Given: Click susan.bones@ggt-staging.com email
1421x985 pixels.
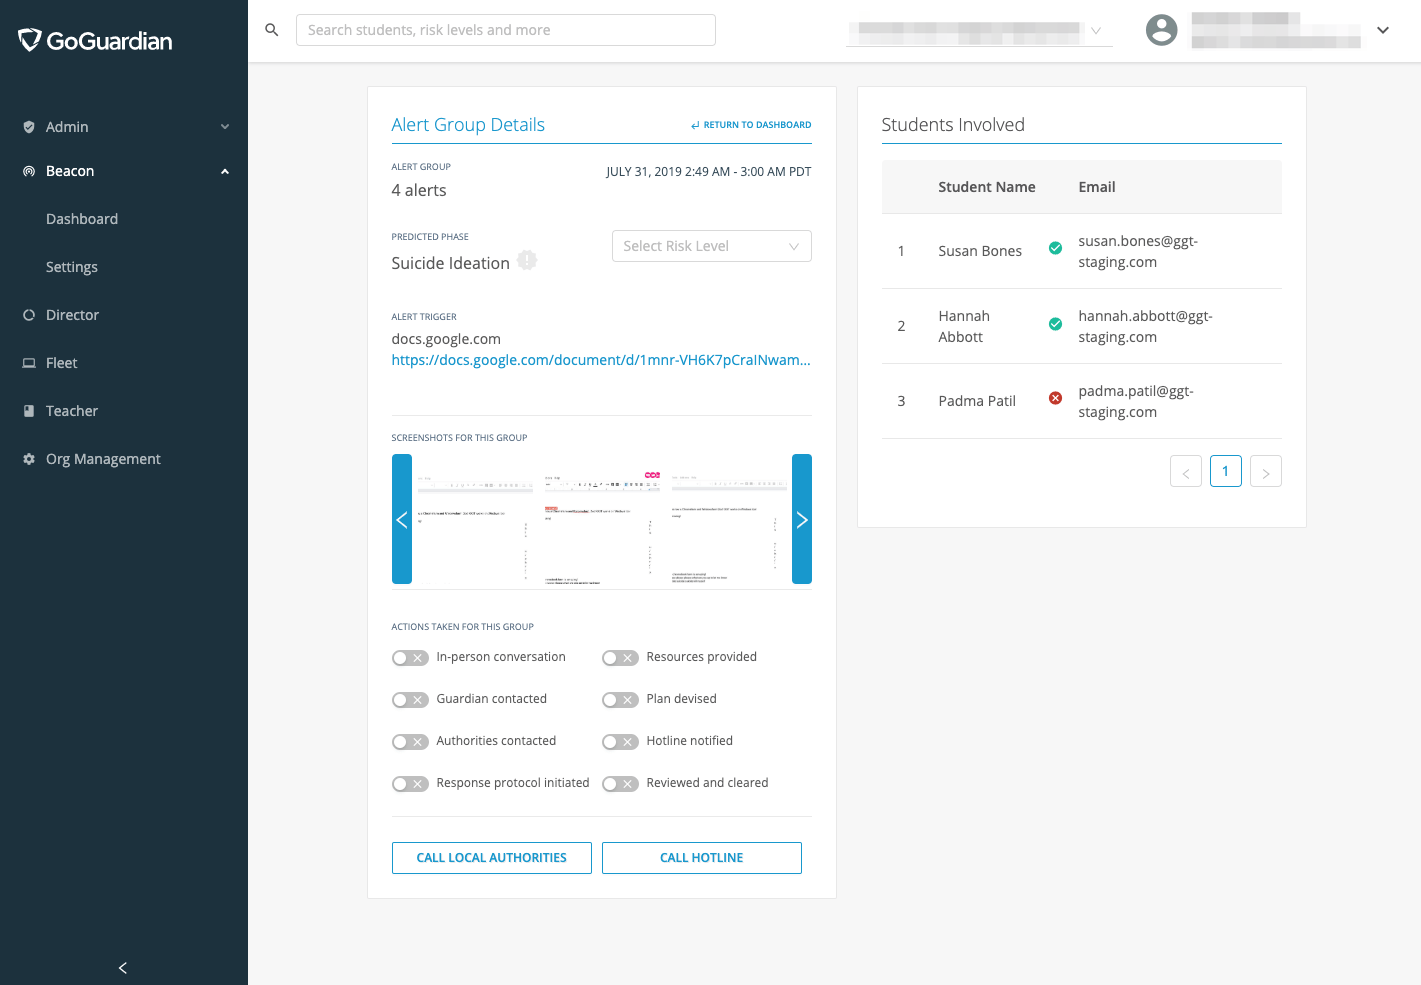Looking at the screenshot, I should tap(1138, 251).
